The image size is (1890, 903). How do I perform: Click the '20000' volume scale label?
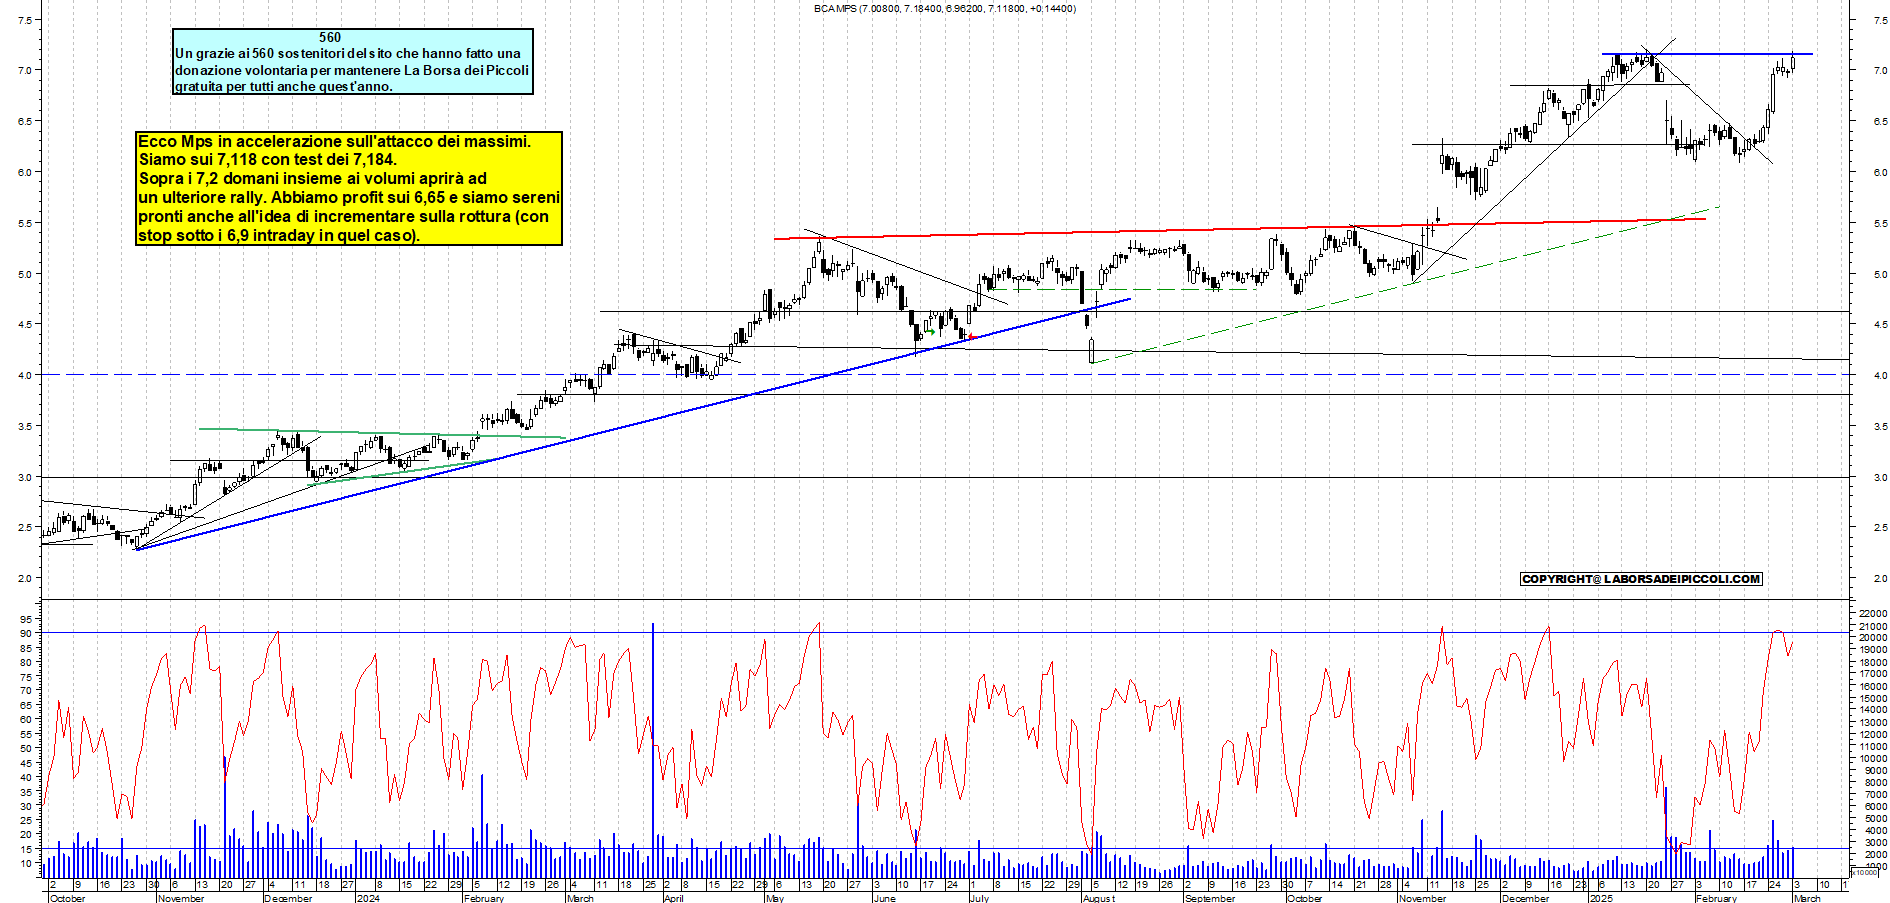tap(1873, 637)
